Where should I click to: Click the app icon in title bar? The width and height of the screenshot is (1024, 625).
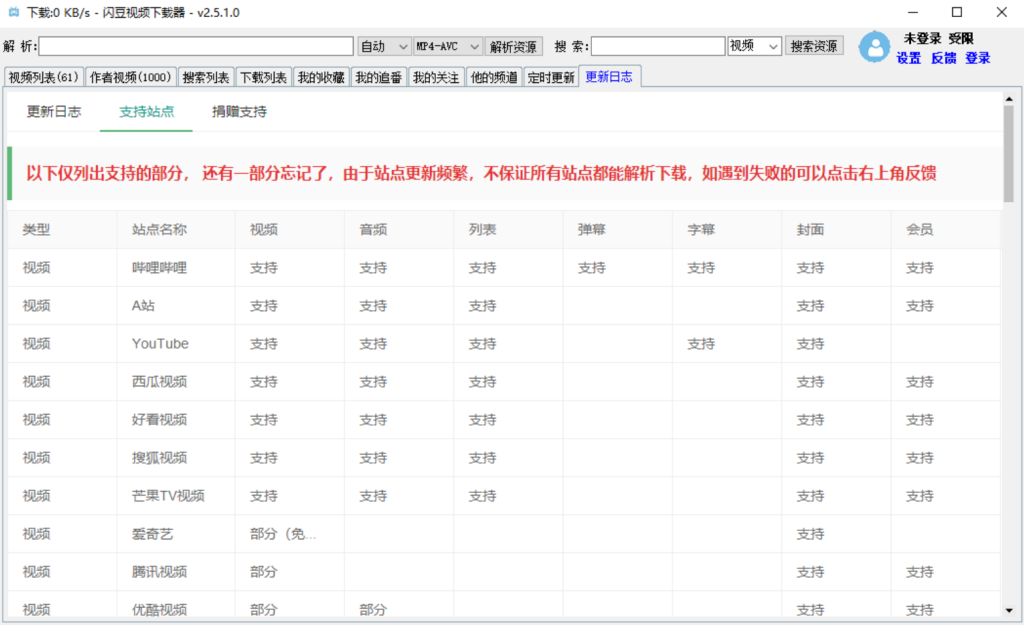[13, 12]
